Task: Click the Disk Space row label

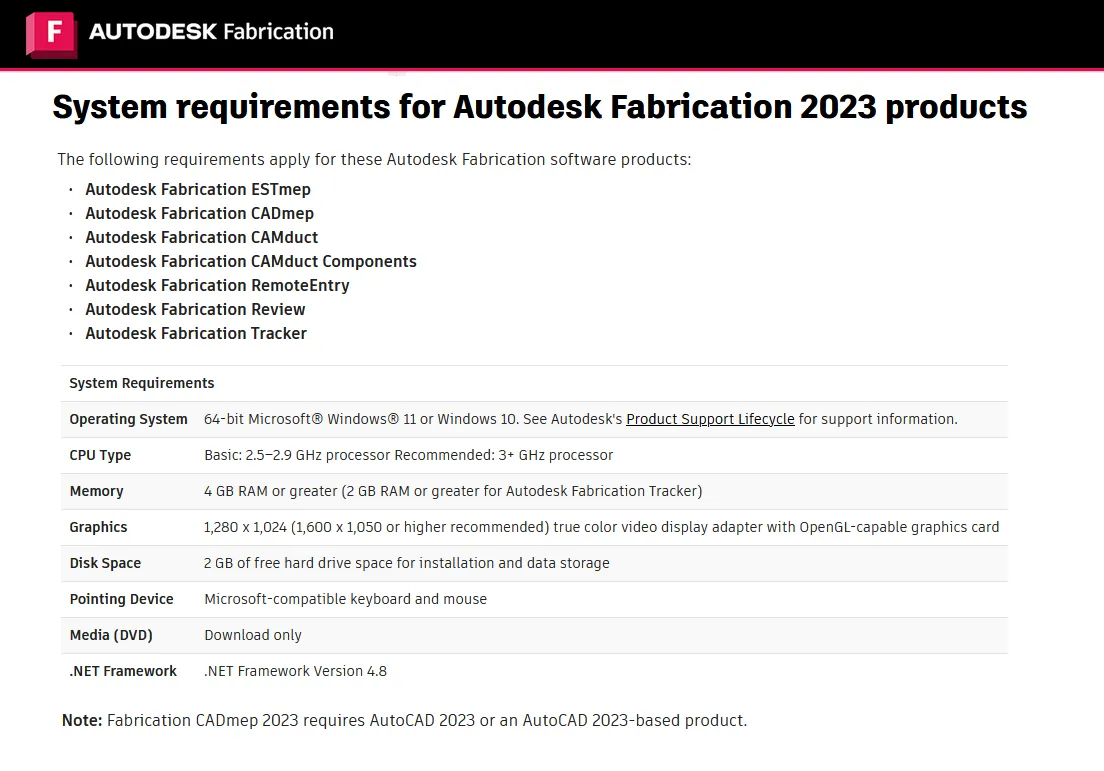Action: (105, 563)
